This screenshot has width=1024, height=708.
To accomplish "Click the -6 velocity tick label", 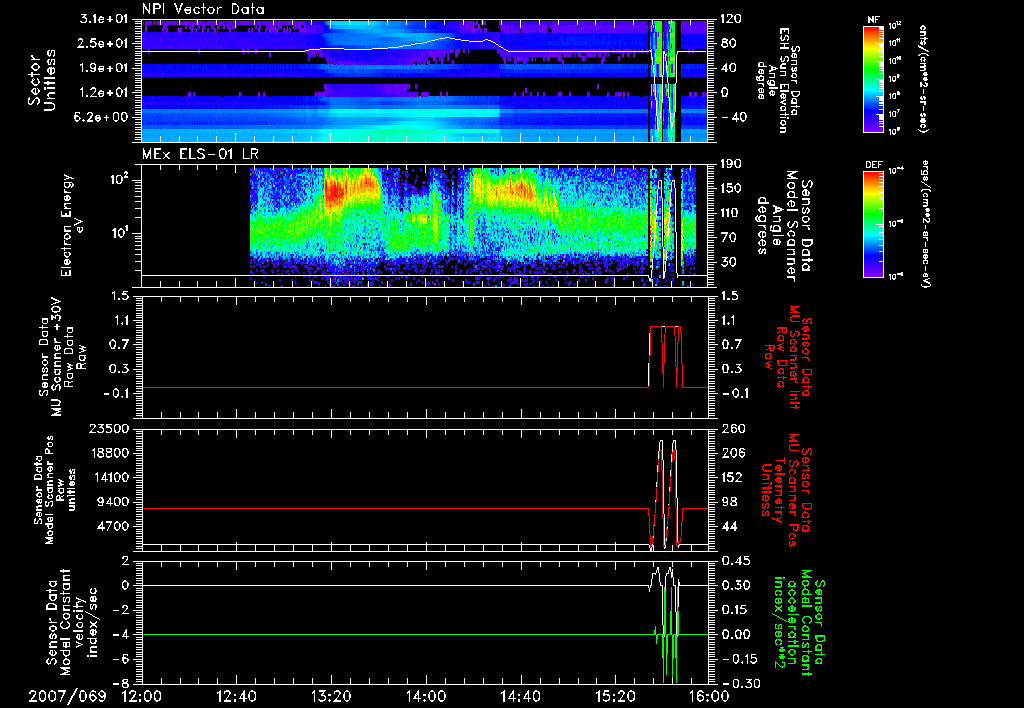I will click(121, 659).
